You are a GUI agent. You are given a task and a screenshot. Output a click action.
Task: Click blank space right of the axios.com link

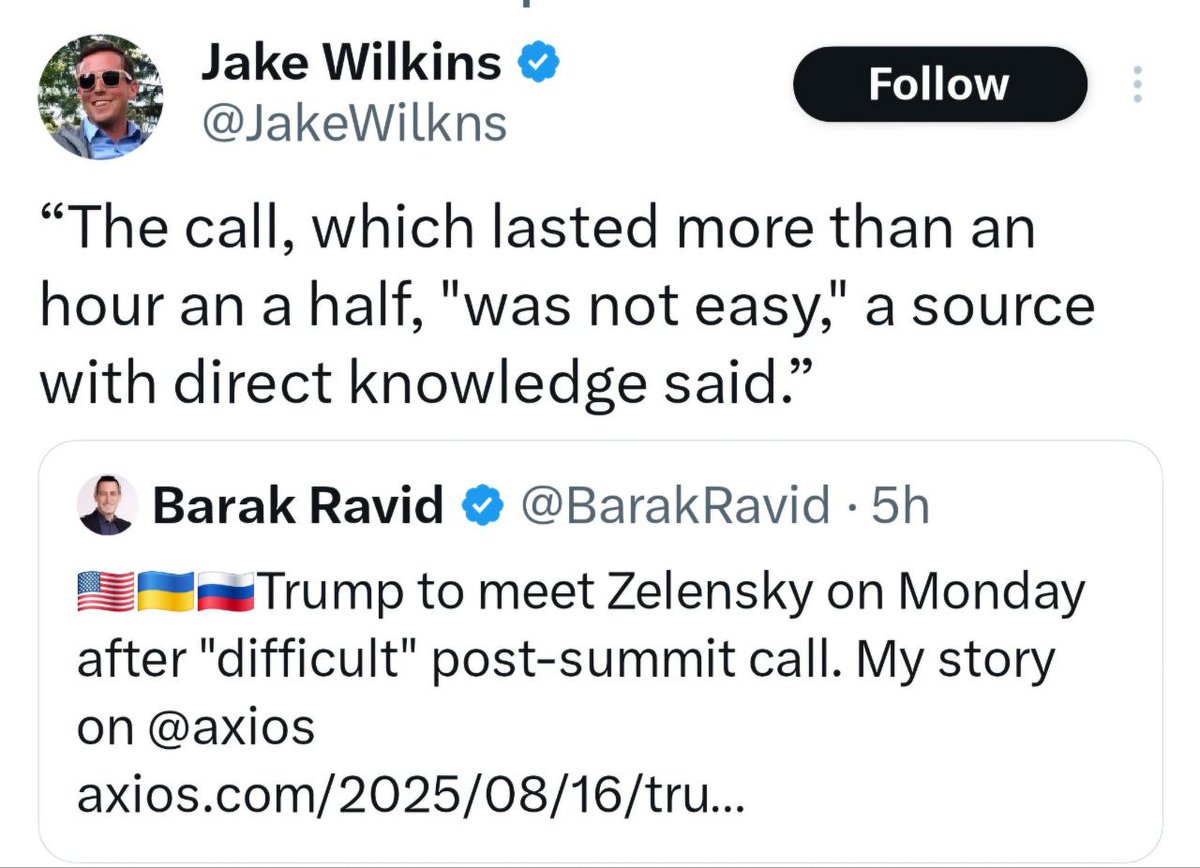pyautogui.click(x=950, y=796)
